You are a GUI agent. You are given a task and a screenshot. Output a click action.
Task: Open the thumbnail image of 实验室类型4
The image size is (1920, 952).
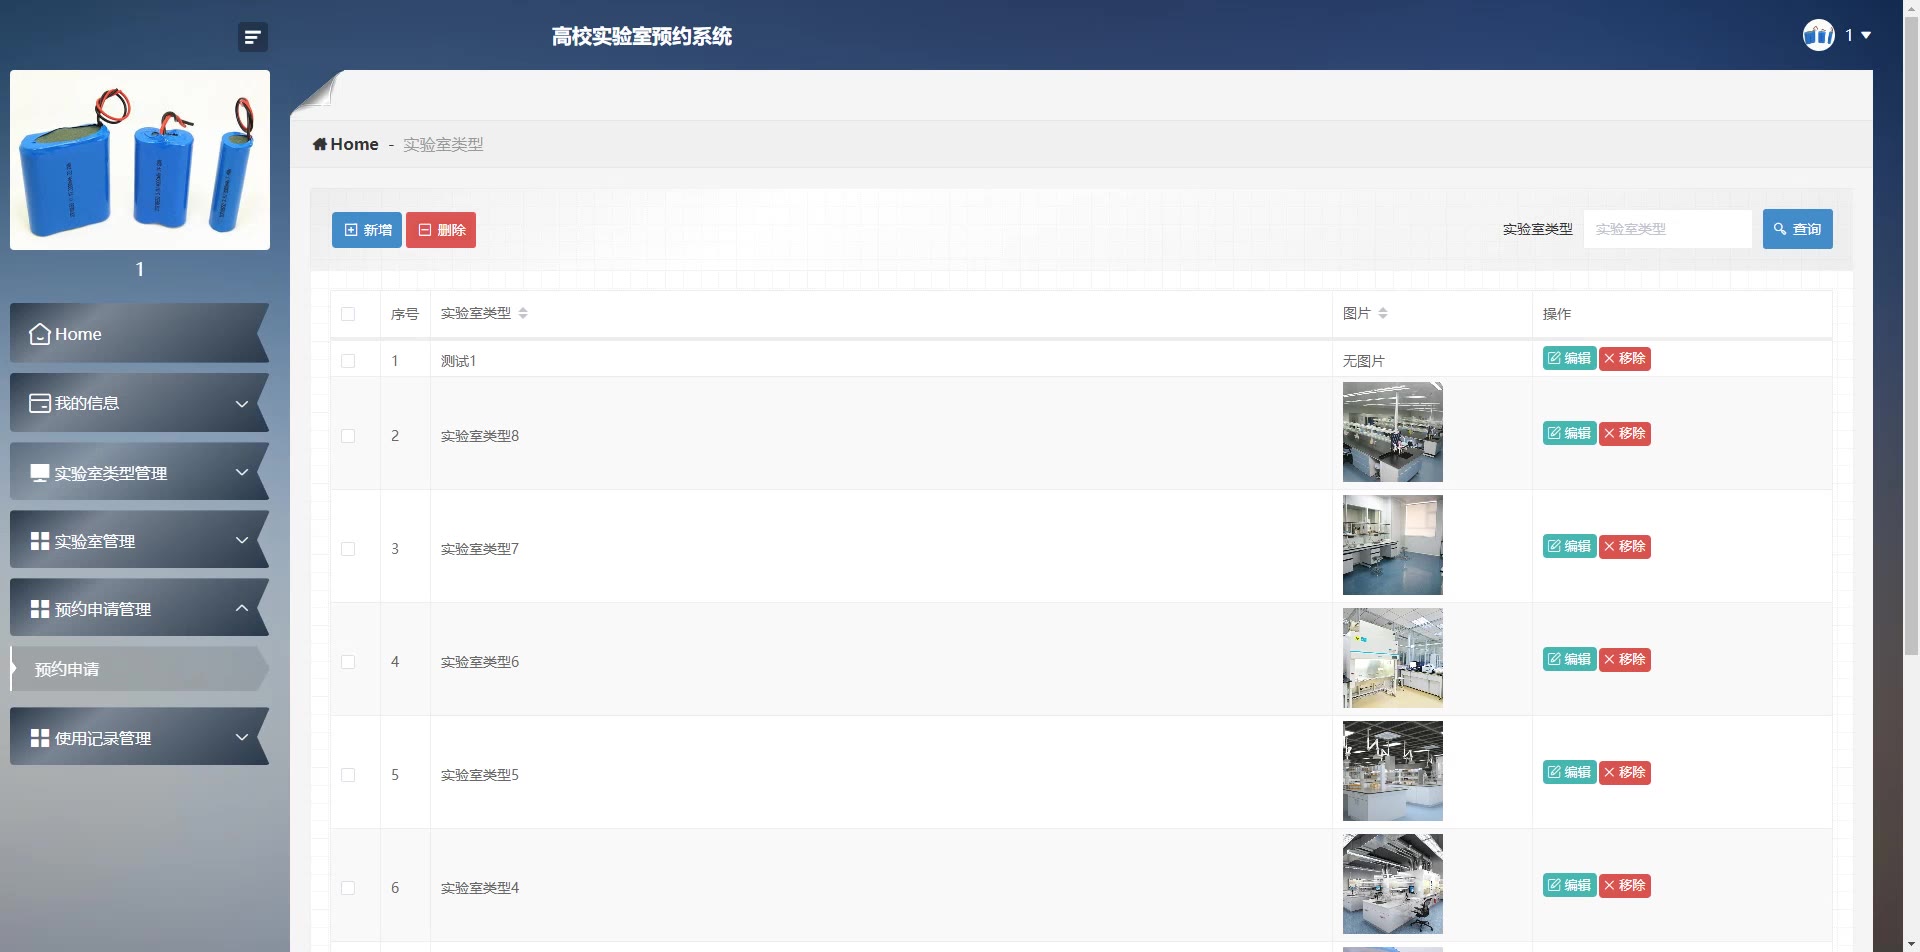point(1392,884)
